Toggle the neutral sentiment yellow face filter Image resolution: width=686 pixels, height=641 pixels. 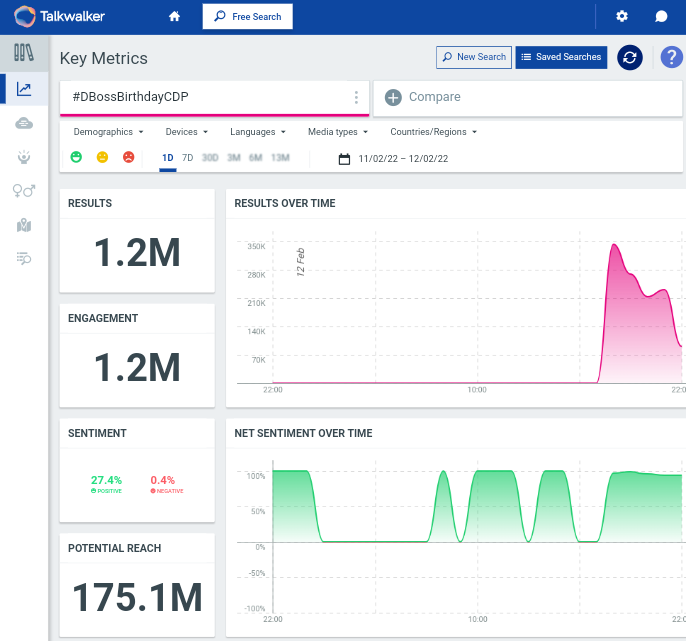102,157
